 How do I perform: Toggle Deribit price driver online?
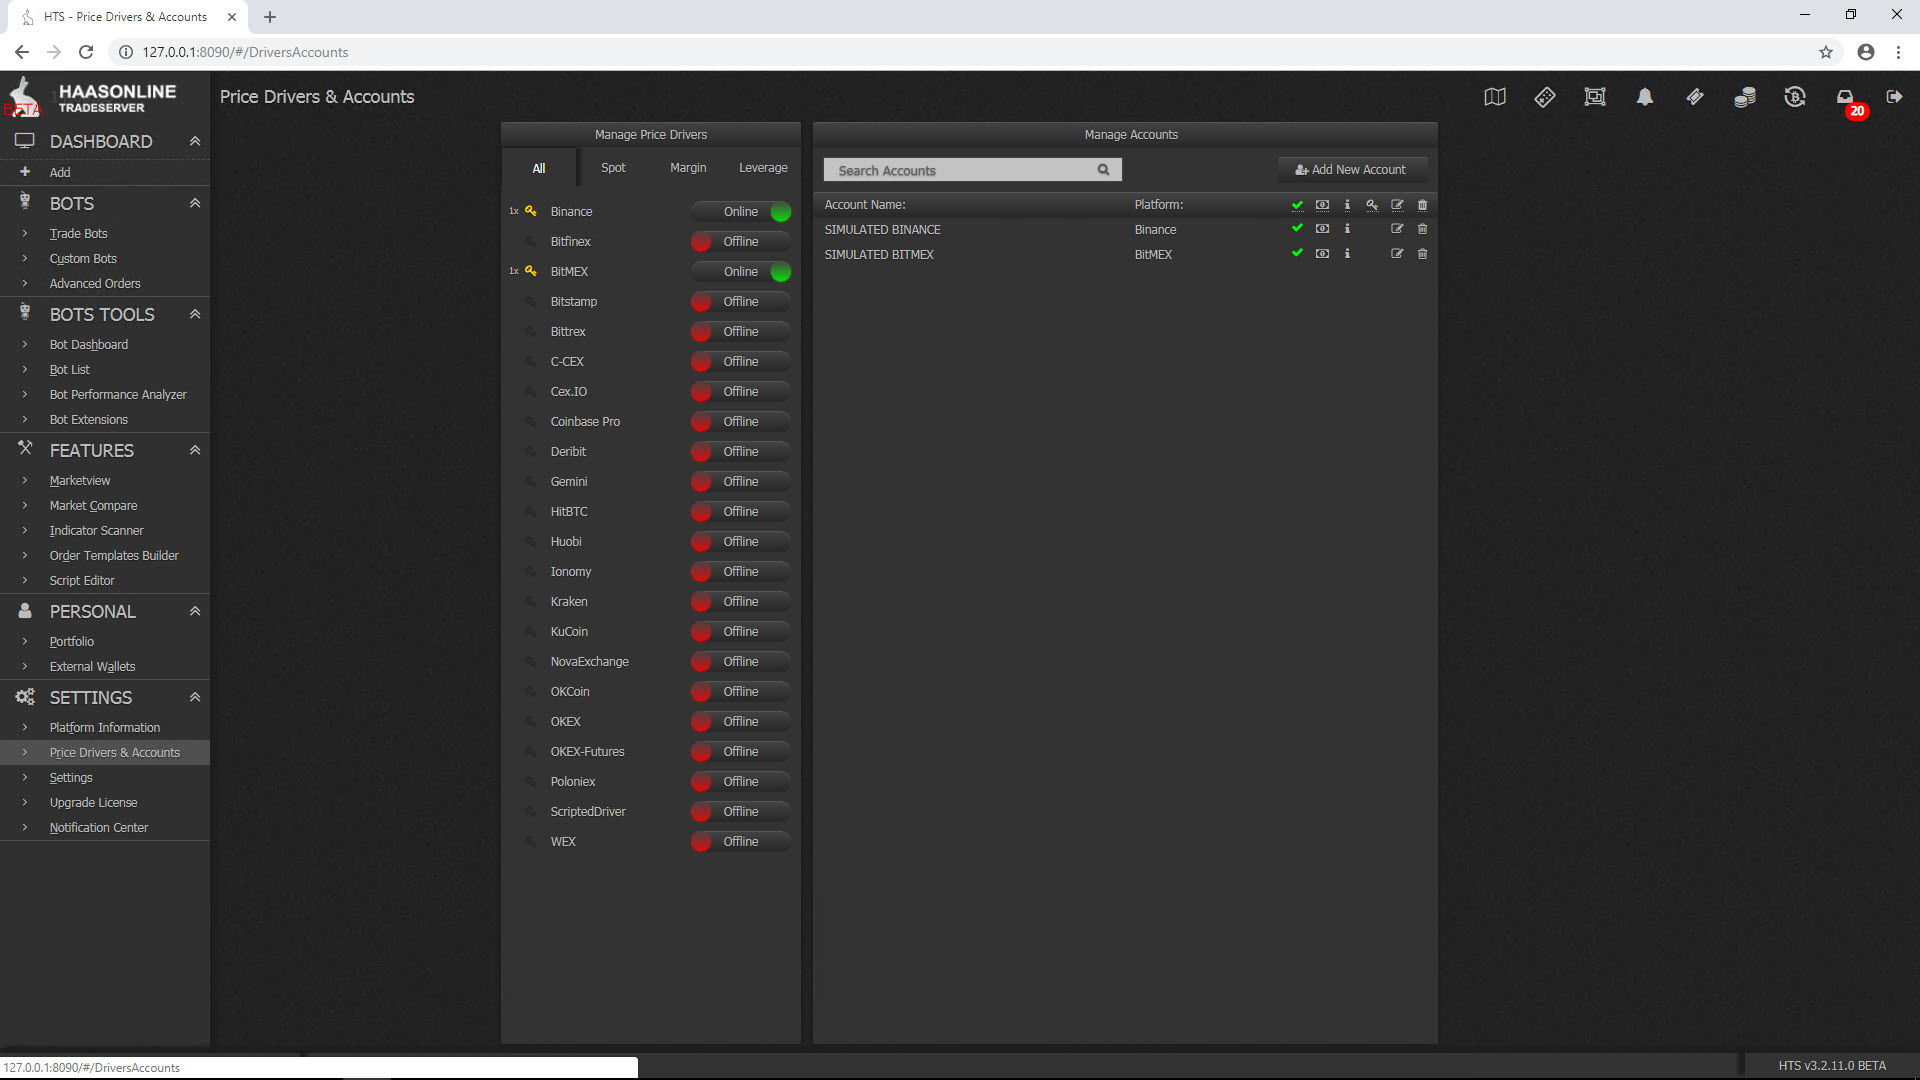click(741, 451)
